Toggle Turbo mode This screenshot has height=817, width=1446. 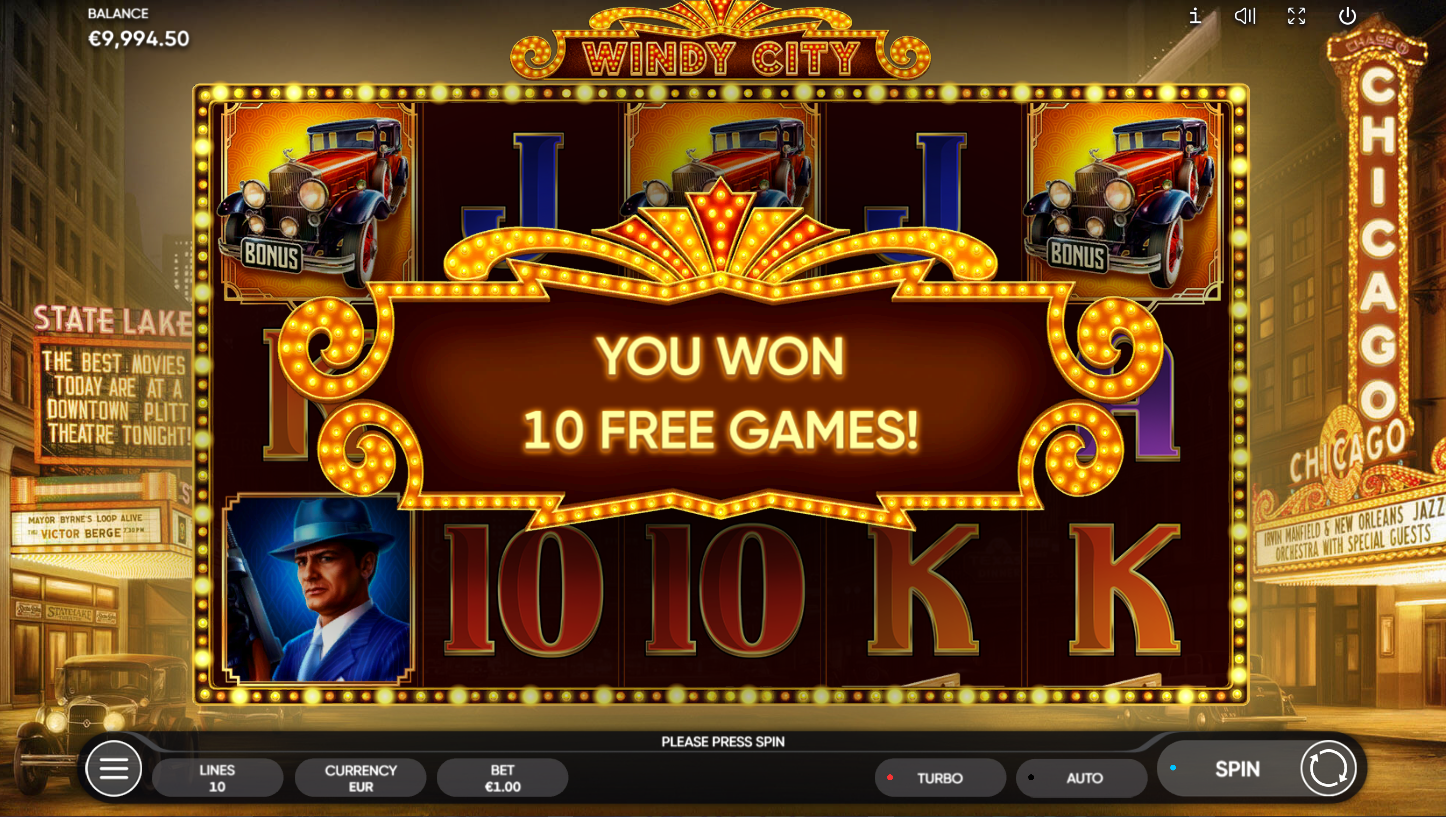pos(940,778)
